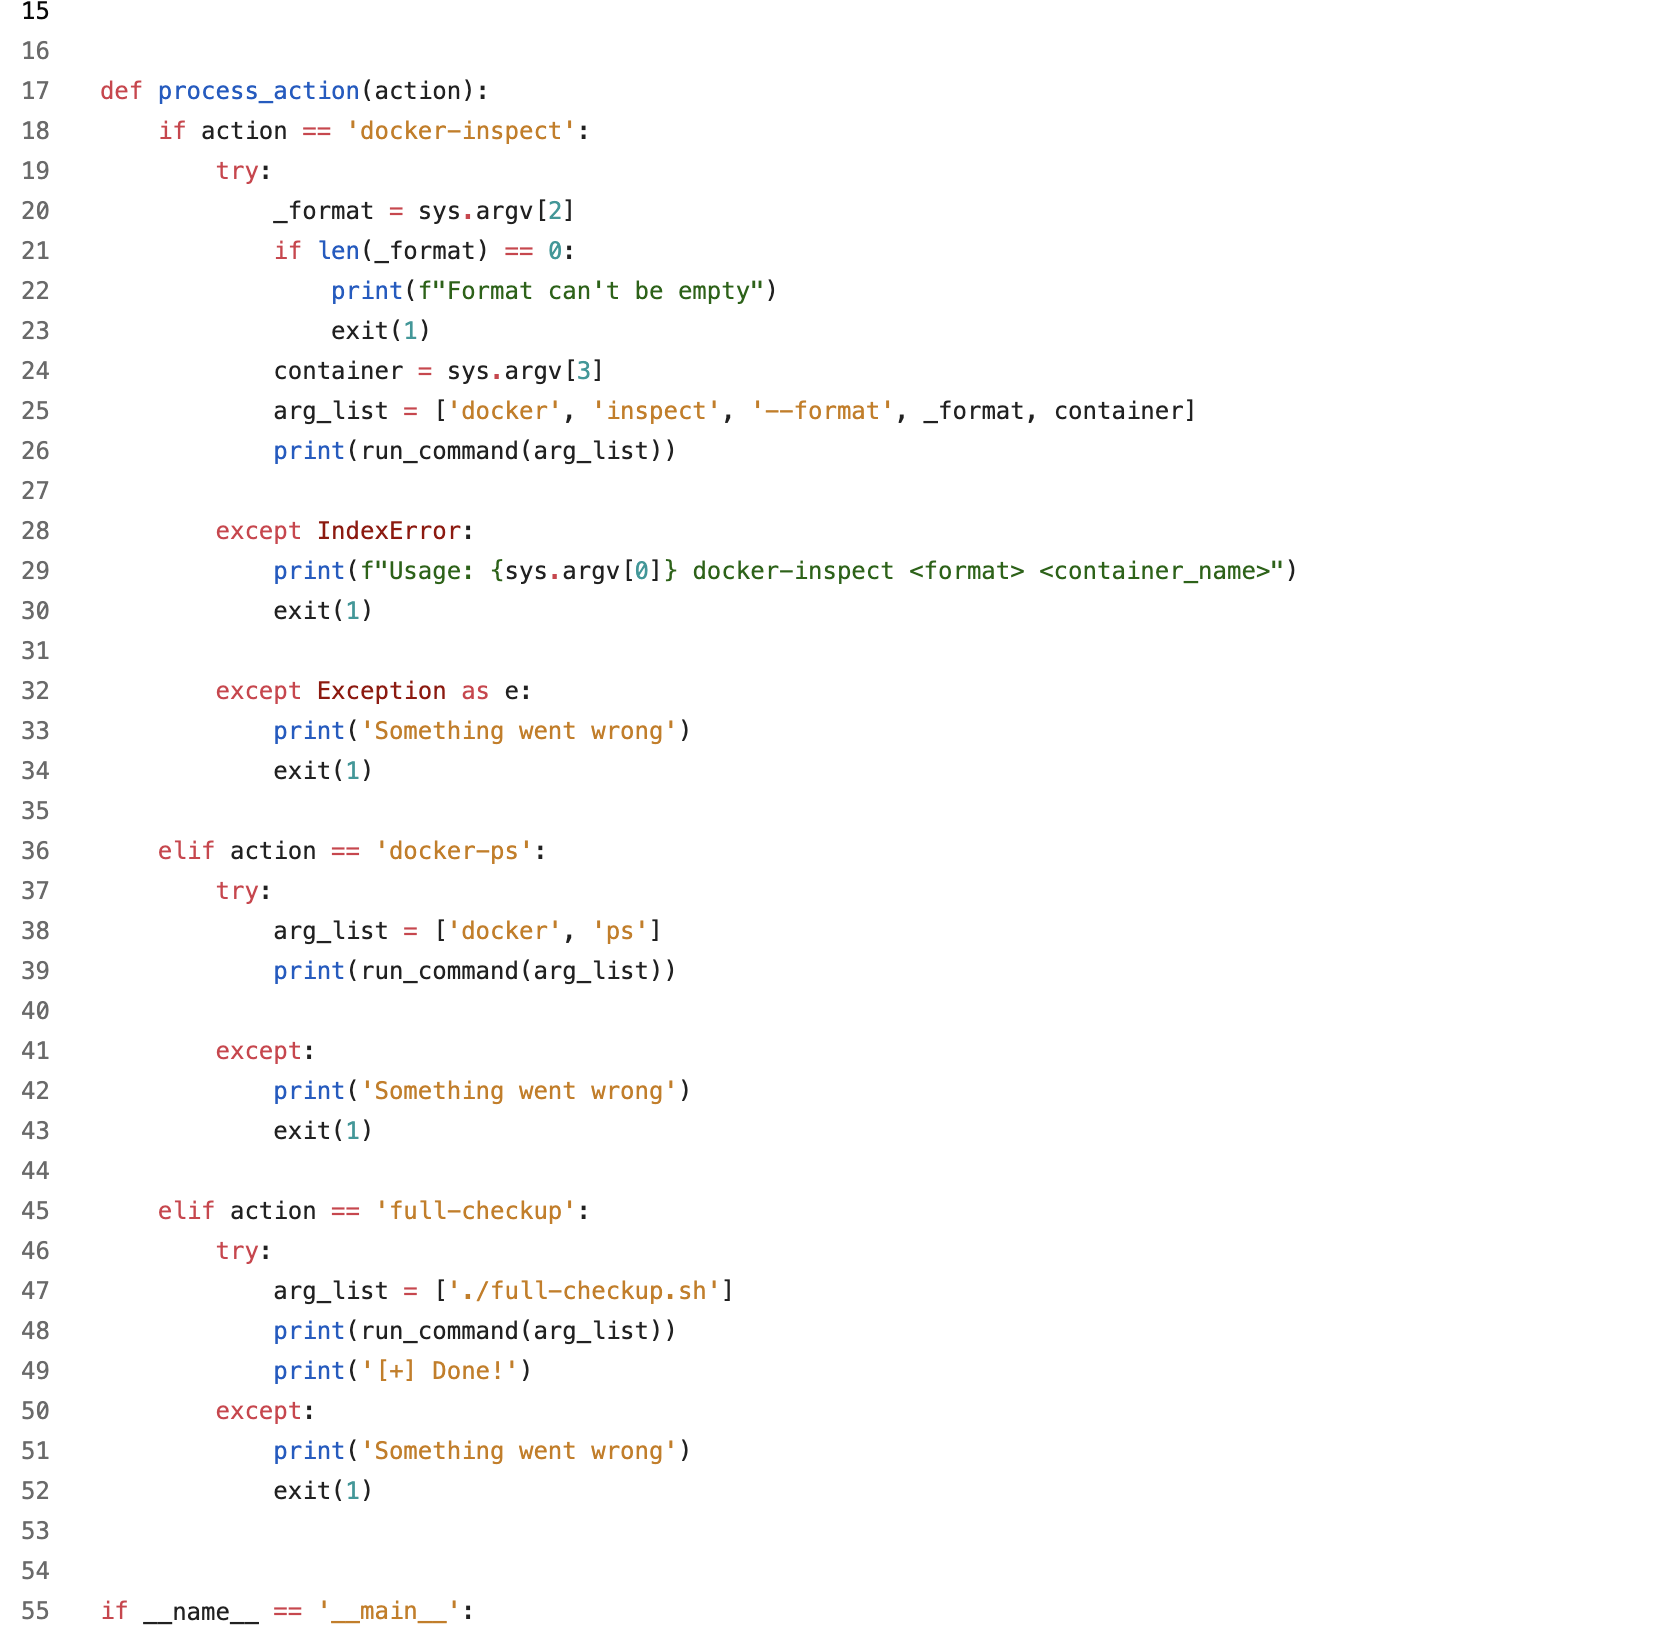
Task: Click line number 17 in the gutter
Action: coord(35,91)
